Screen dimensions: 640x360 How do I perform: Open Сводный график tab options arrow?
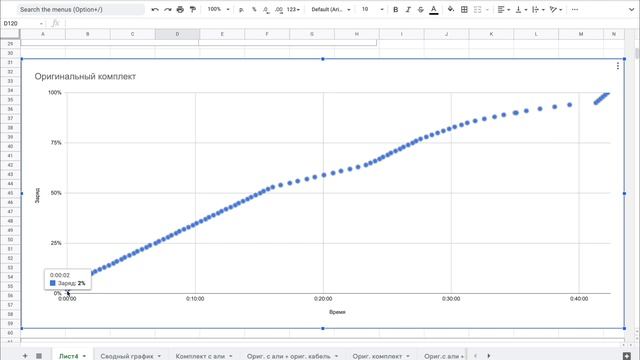(159, 356)
